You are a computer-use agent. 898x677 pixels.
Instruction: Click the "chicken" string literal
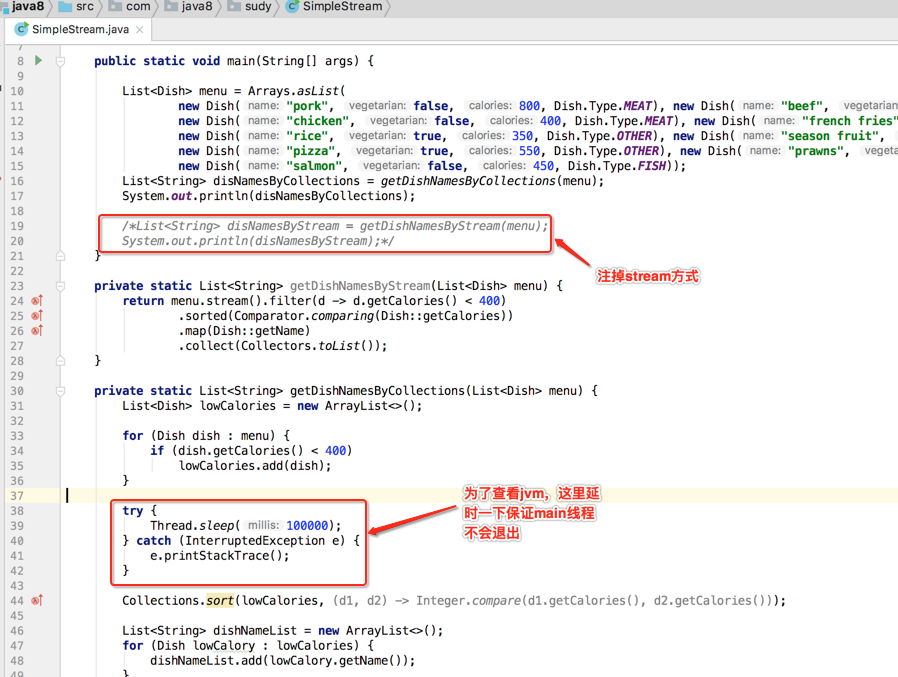318,121
